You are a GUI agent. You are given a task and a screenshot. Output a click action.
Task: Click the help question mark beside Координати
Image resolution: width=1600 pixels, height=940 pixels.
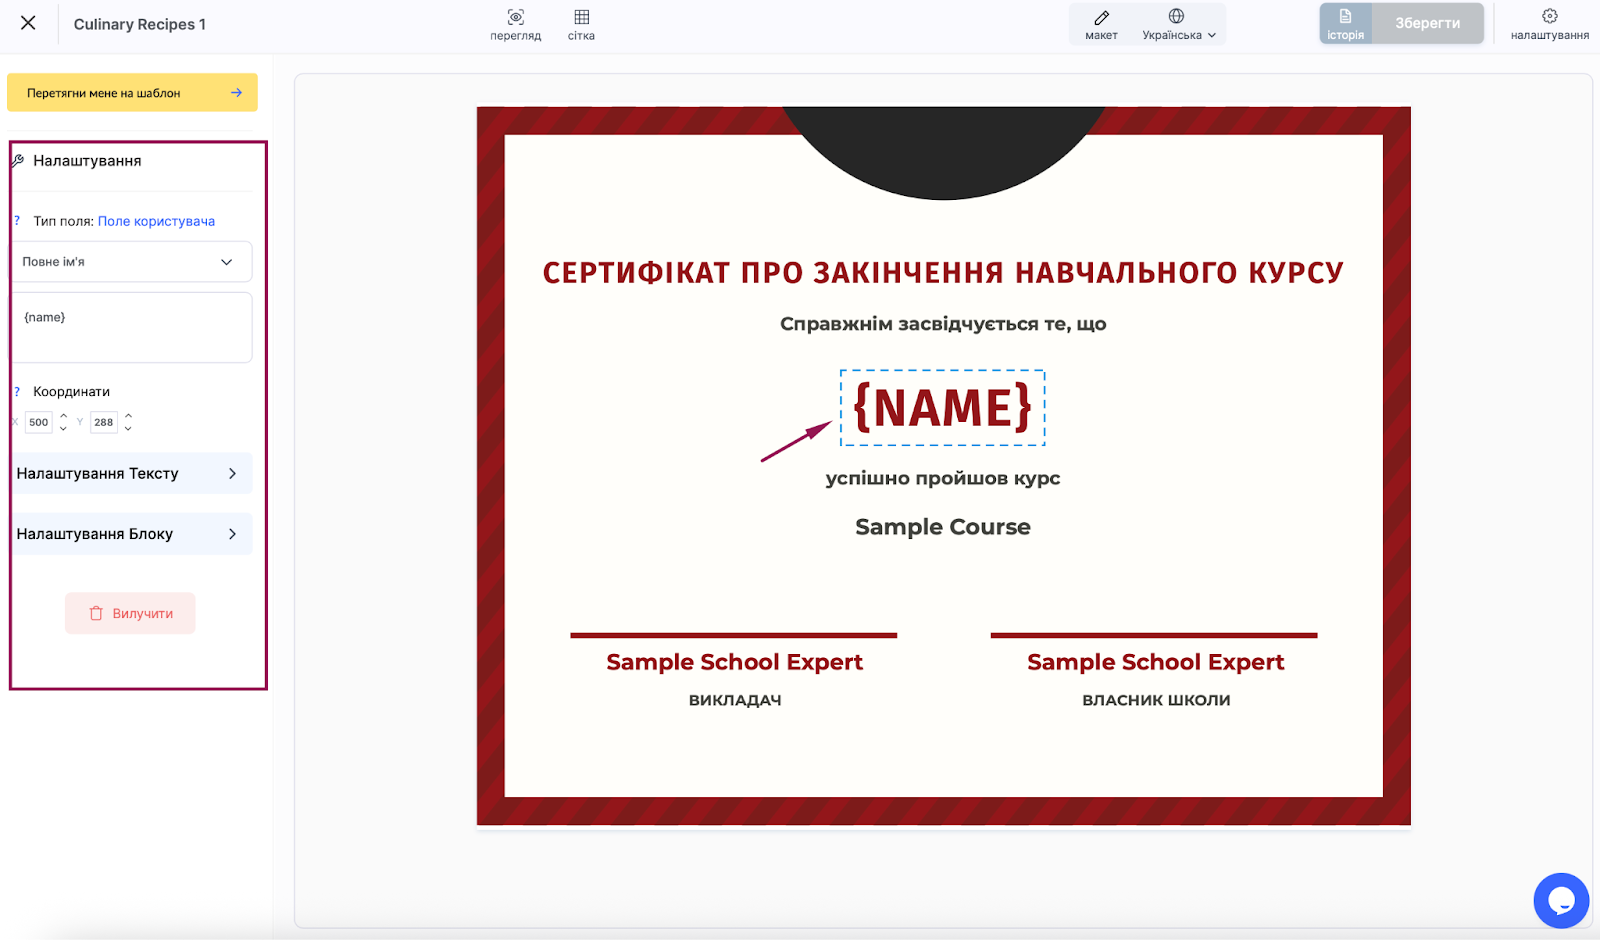tap(17, 391)
